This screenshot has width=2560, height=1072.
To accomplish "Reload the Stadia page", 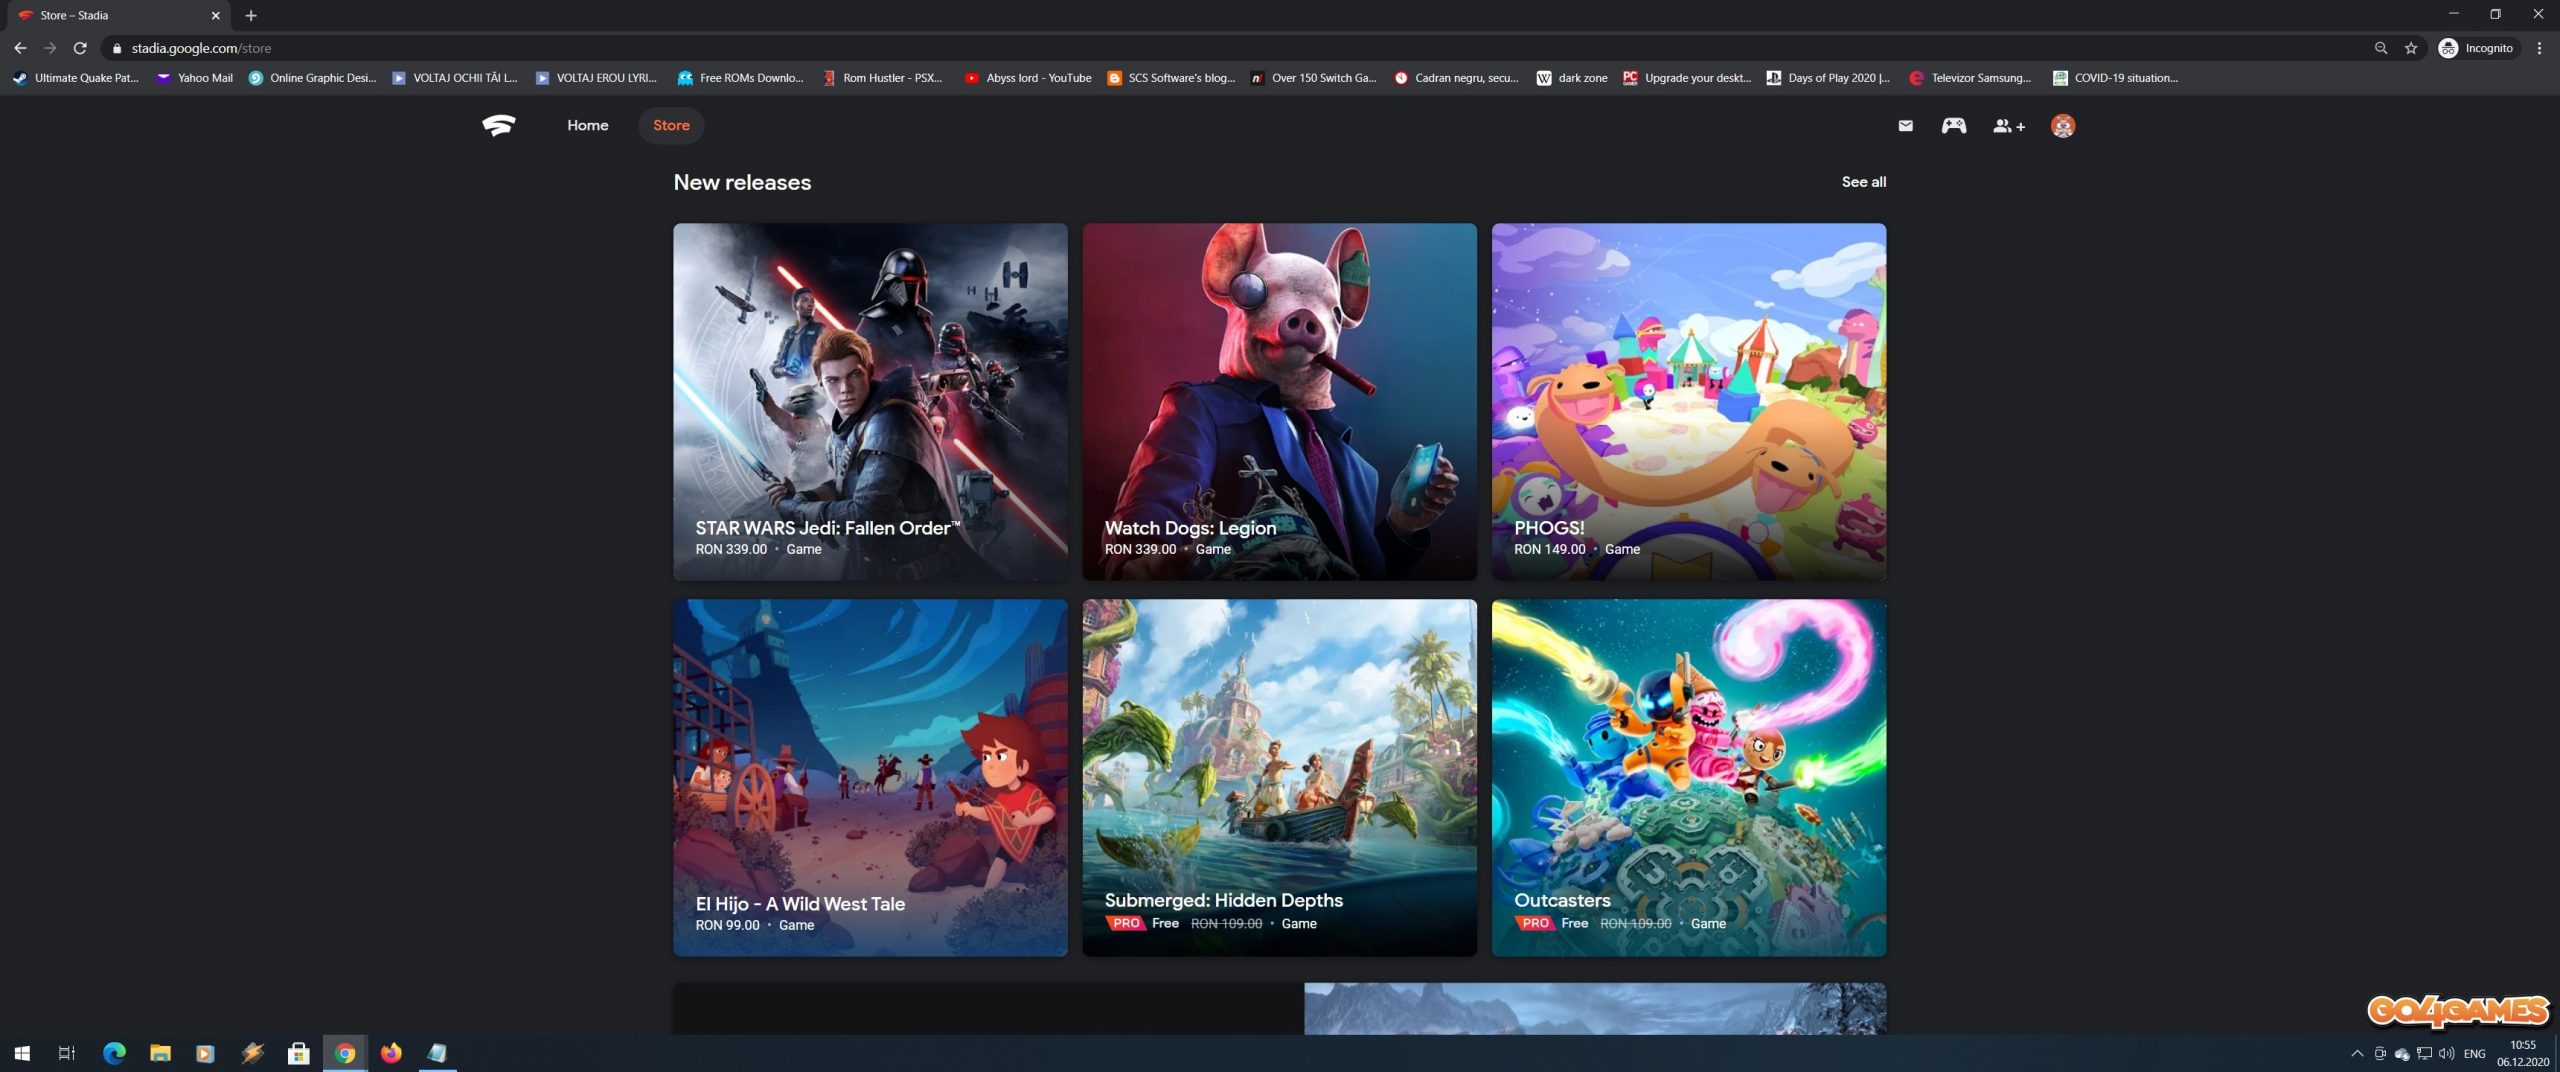I will point(80,48).
